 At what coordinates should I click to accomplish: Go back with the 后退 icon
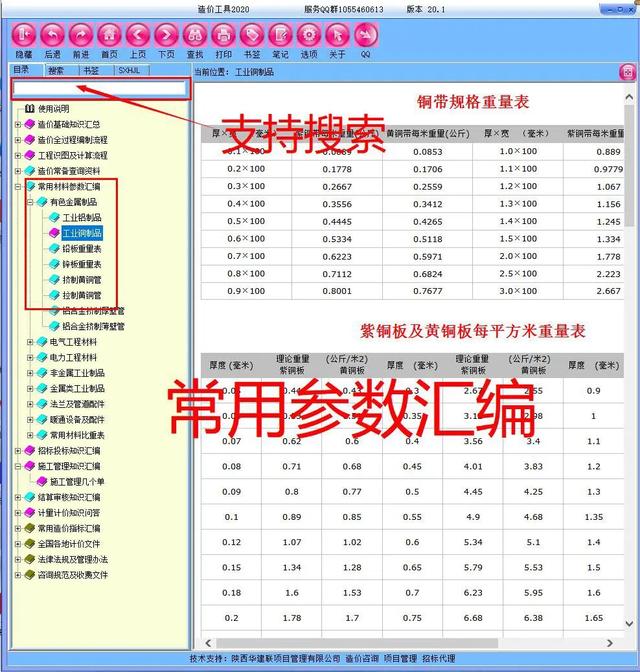click(x=52, y=35)
